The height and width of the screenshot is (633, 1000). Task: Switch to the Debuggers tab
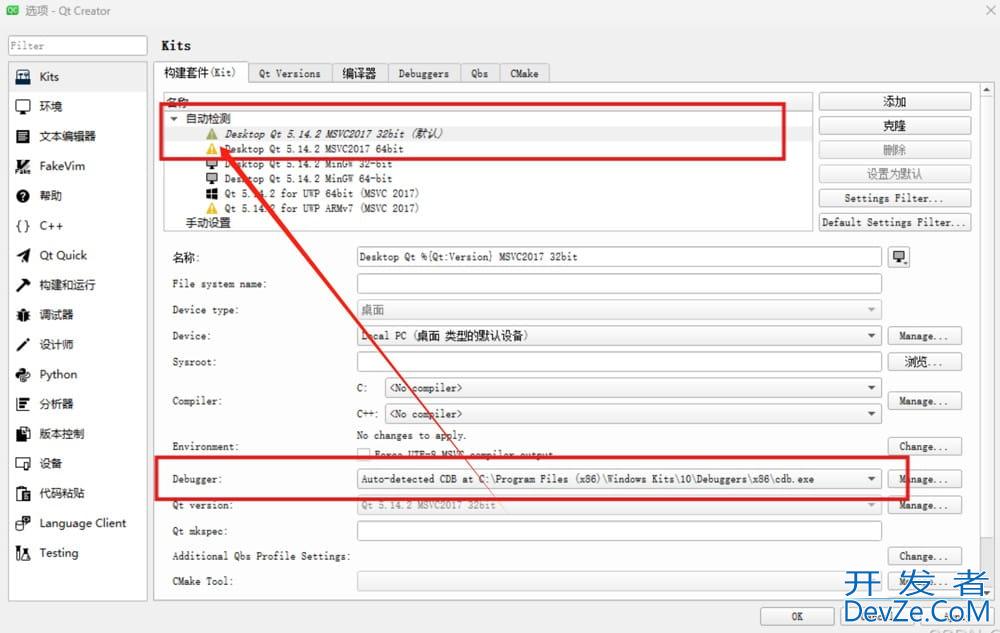click(423, 74)
